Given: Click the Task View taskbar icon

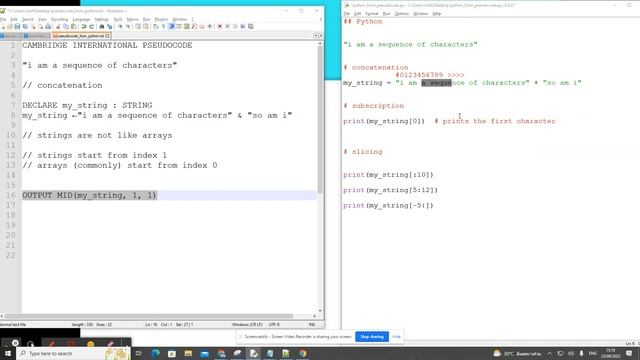Looking at the screenshot, I should 139,353.
